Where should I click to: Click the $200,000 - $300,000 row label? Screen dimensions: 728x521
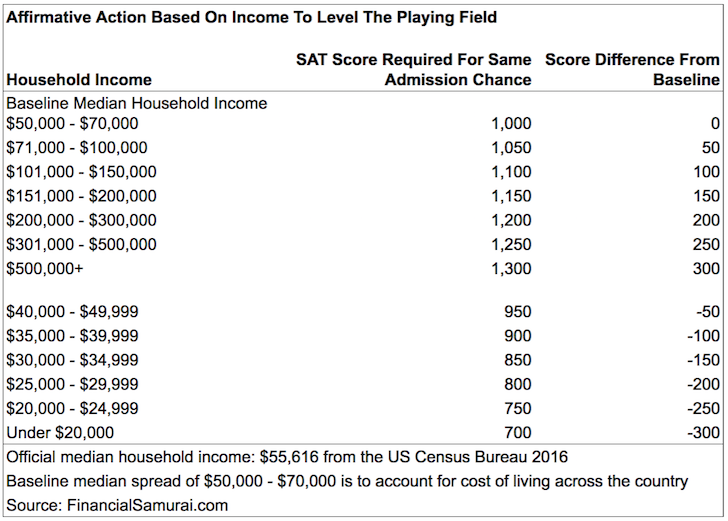click(81, 220)
